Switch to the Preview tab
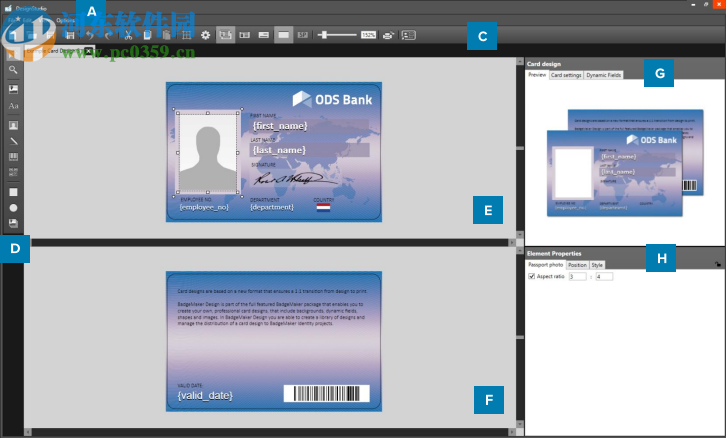Viewport: 726px width, 438px height. 538,75
